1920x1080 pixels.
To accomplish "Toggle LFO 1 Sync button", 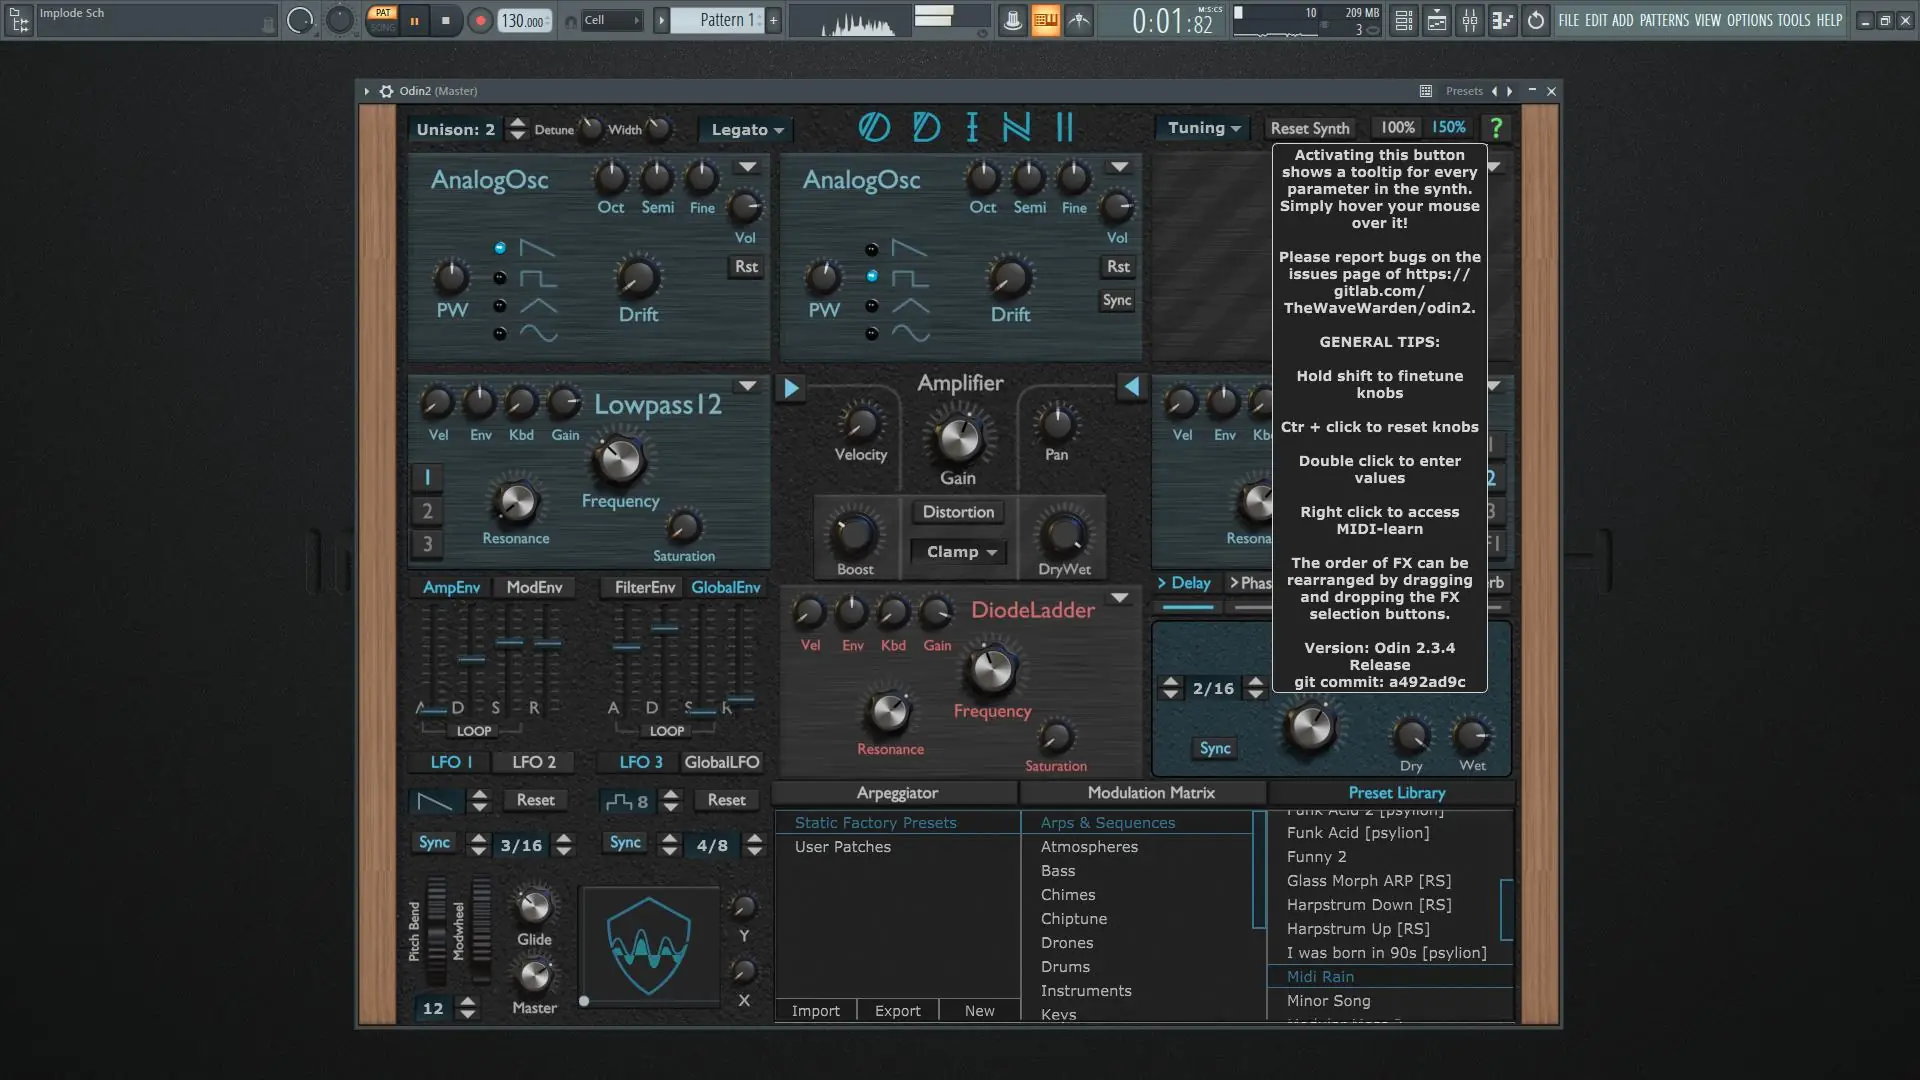I will coord(434,843).
